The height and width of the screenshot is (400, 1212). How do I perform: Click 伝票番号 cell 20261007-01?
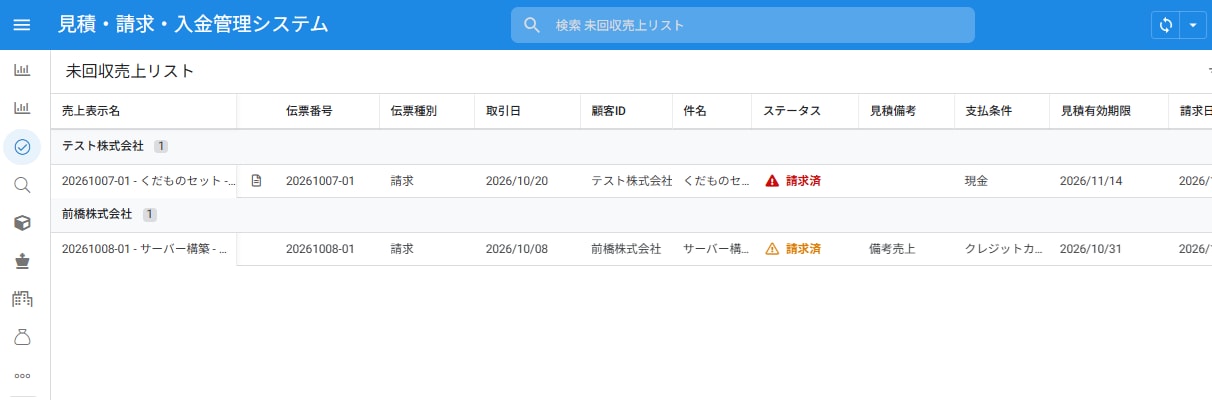click(x=320, y=181)
